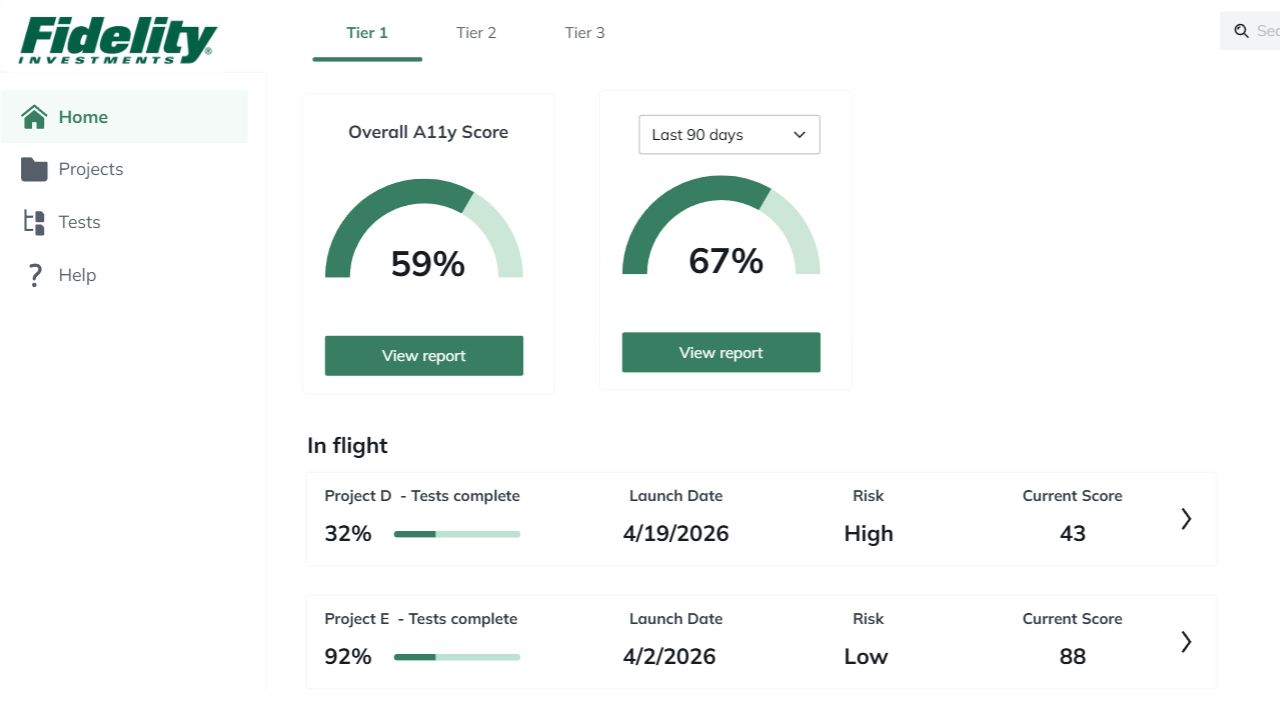Image resolution: width=1280 pixels, height=720 pixels.
Task: Expand Project D row chevron
Action: tap(1186, 519)
